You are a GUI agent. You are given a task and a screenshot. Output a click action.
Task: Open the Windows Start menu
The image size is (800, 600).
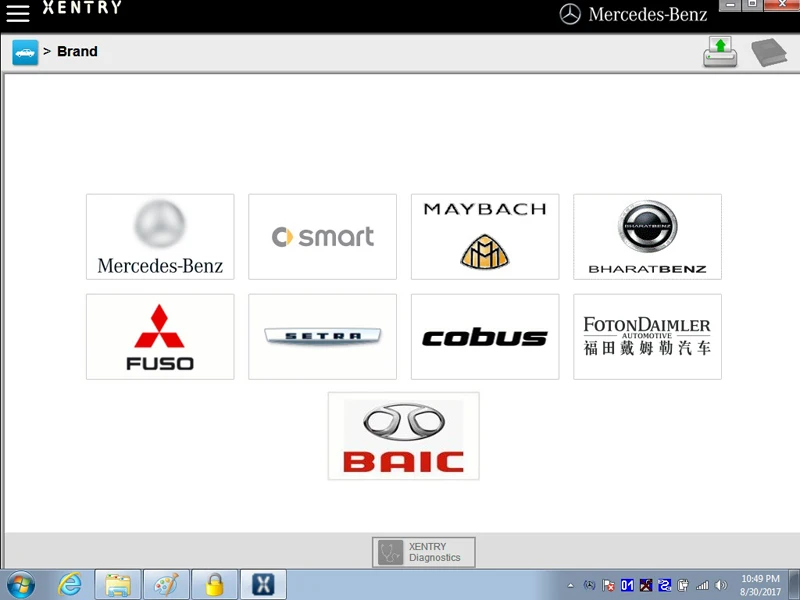(x=21, y=585)
